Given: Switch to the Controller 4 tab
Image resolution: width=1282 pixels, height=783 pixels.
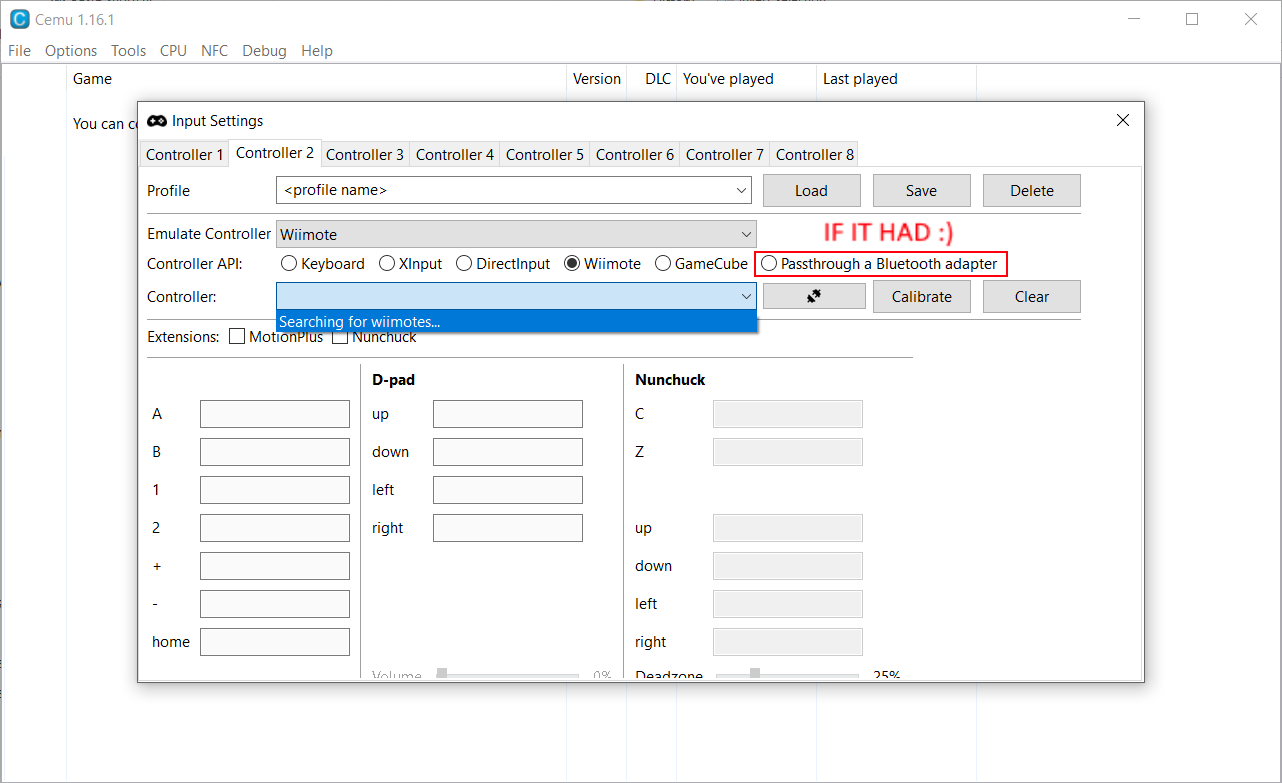Looking at the screenshot, I should coord(455,155).
